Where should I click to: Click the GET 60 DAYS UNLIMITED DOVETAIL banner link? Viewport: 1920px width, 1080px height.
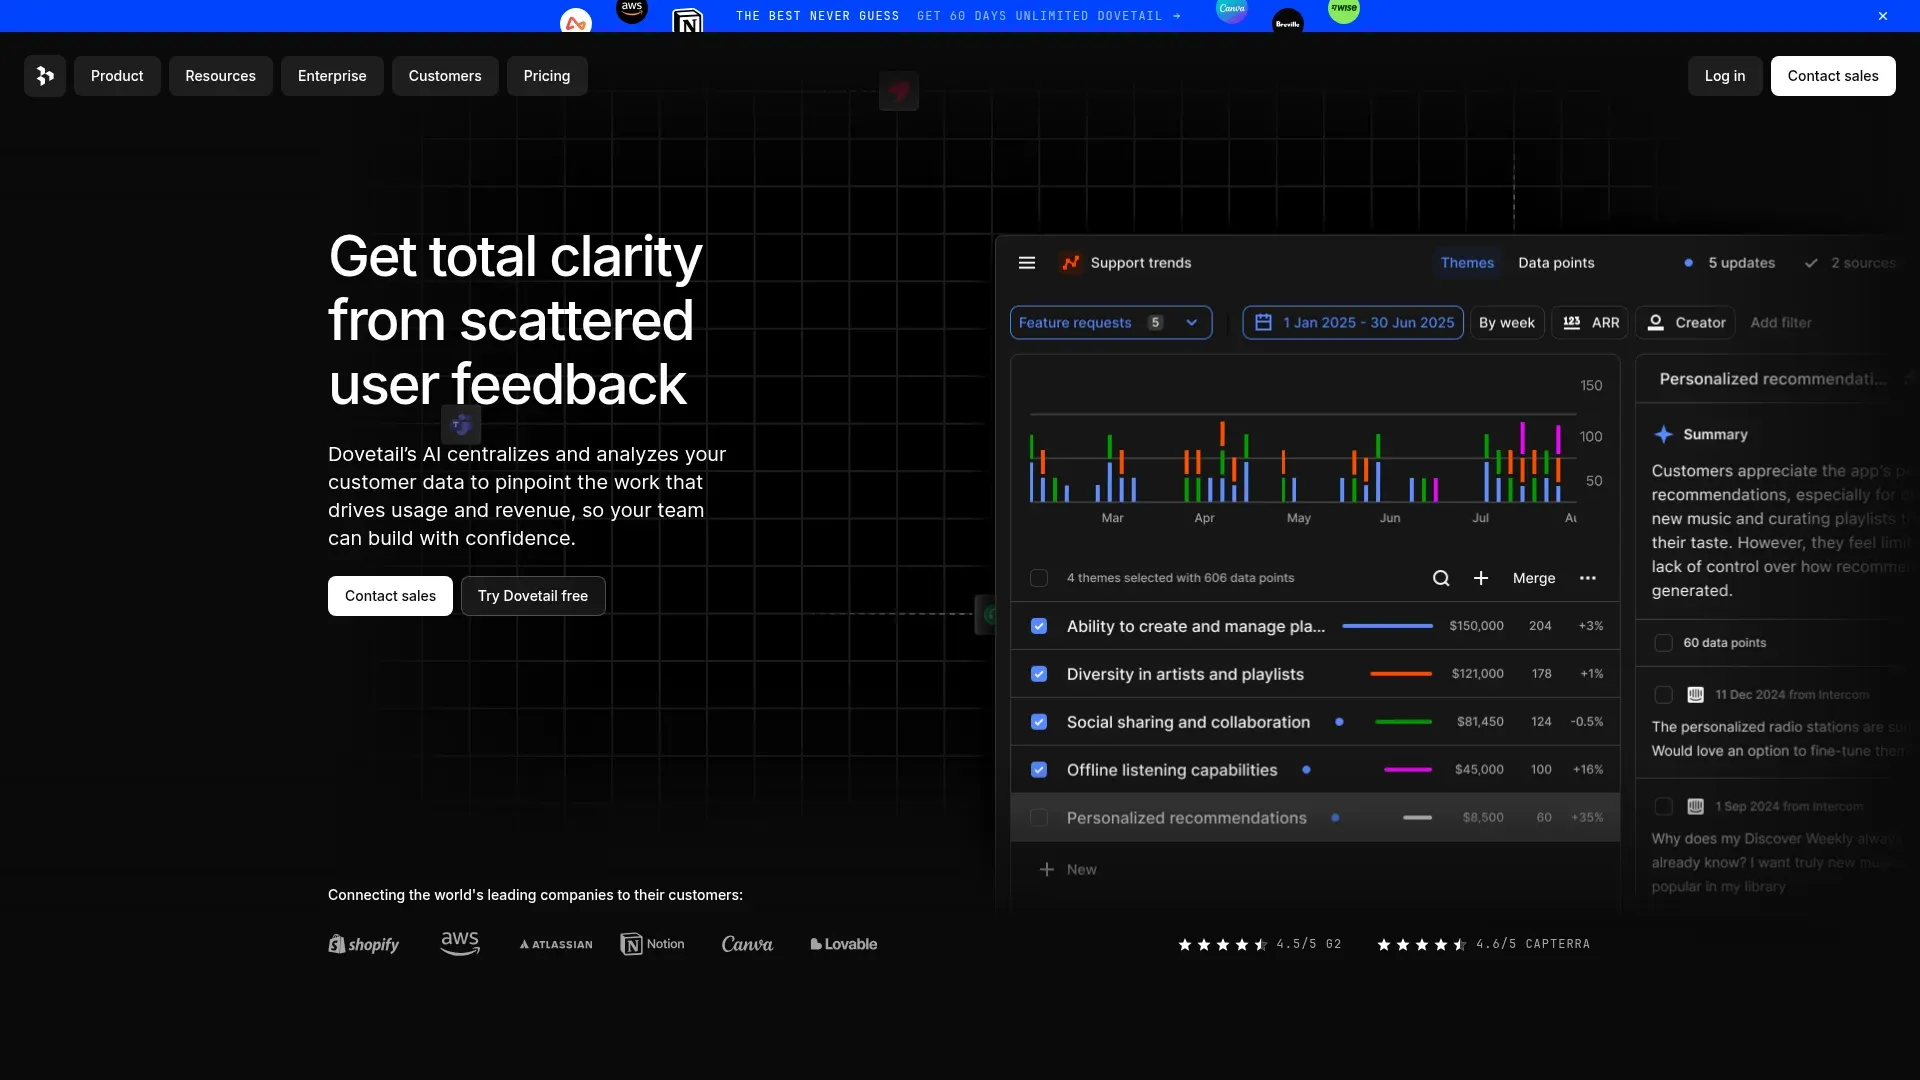[1048, 15]
